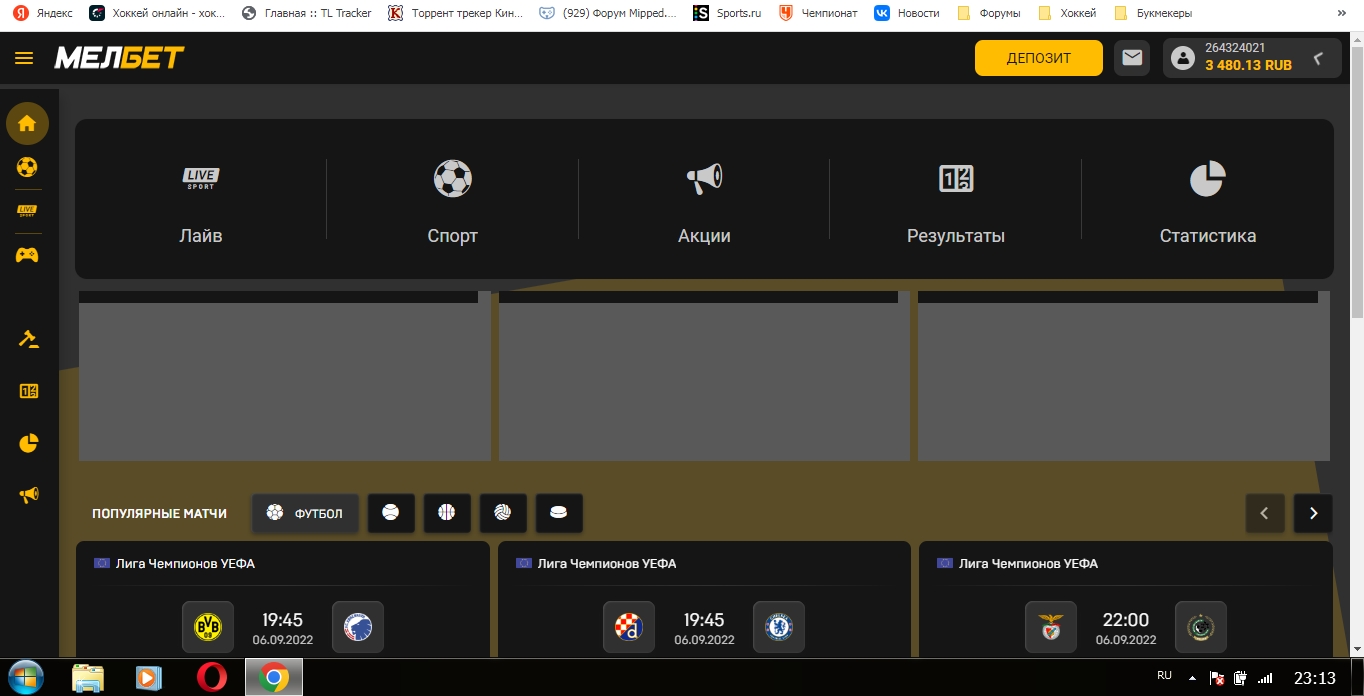The width and height of the screenshot is (1364, 696).
Task: Click the ДЕПОЗИТ button
Action: pos(1039,58)
